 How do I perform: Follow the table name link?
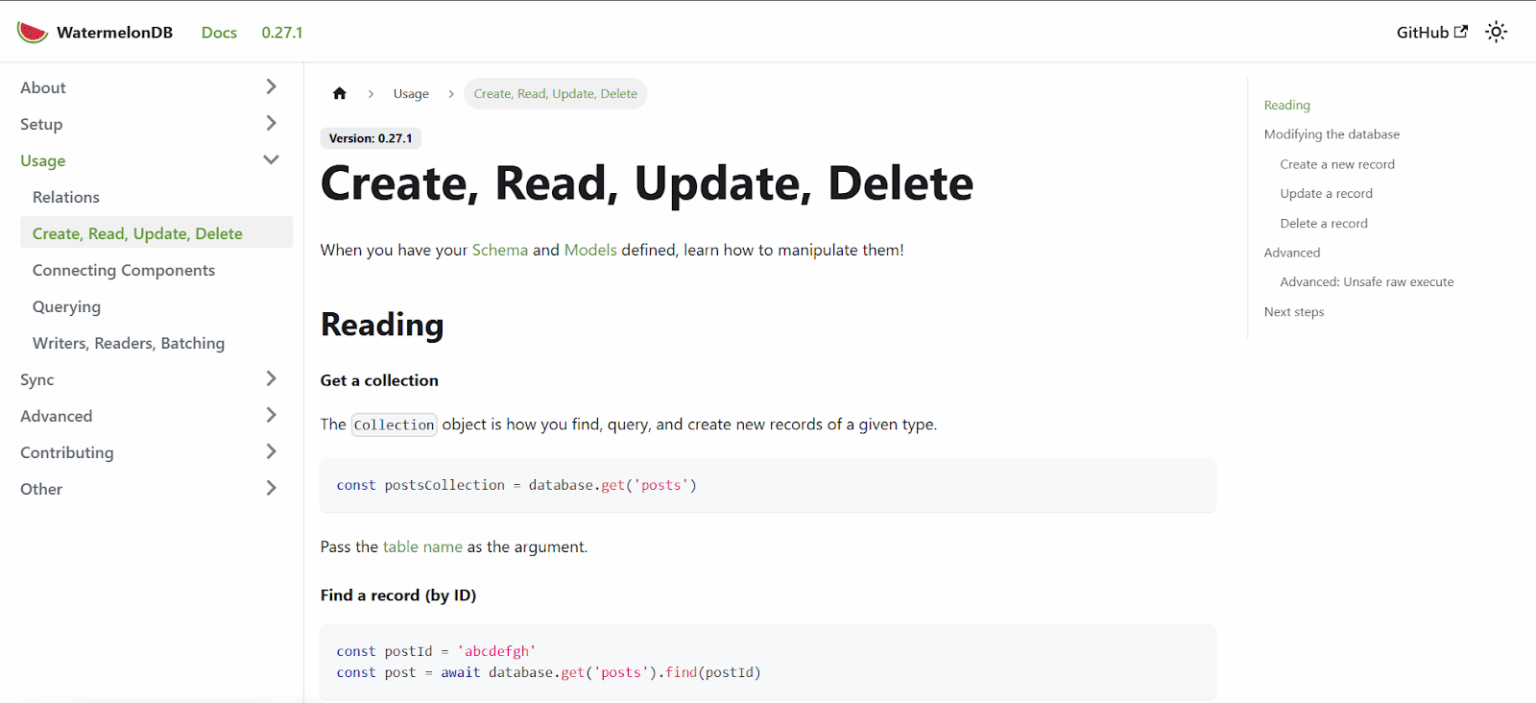click(x=423, y=546)
